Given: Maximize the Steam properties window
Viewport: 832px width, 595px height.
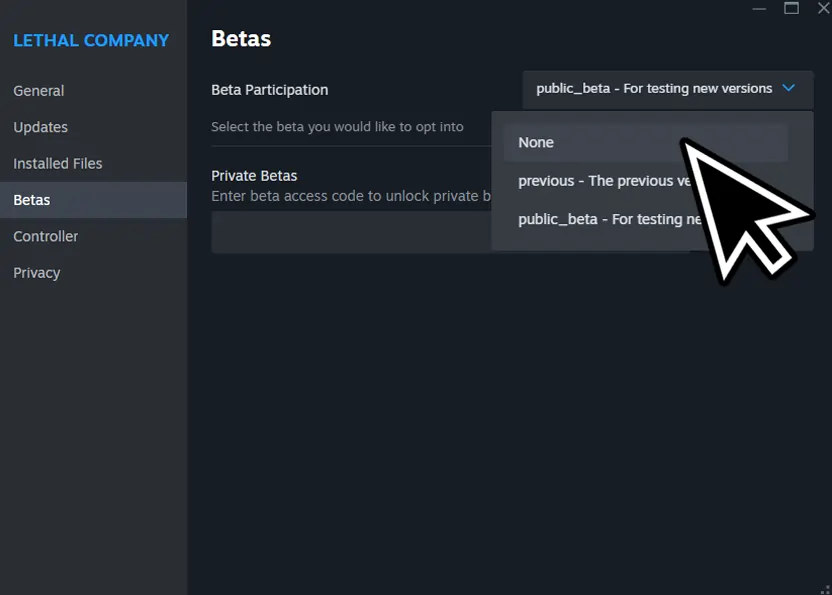Looking at the screenshot, I should pyautogui.click(x=790, y=8).
